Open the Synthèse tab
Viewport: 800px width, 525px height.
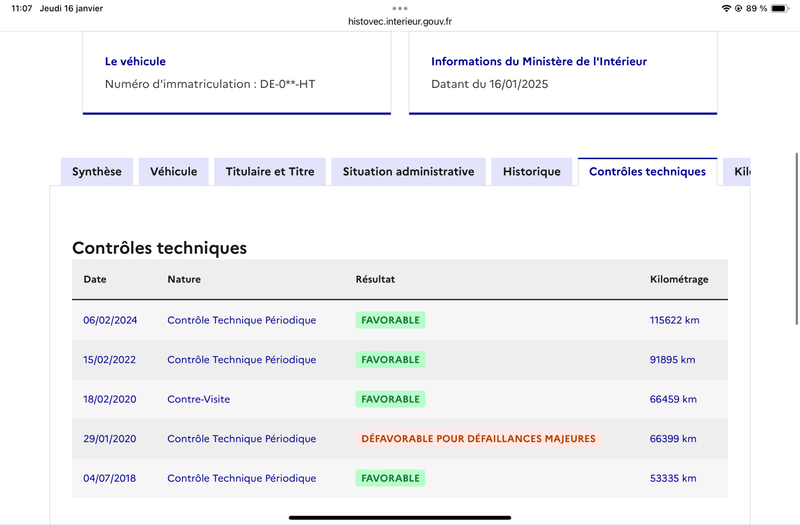point(97,171)
